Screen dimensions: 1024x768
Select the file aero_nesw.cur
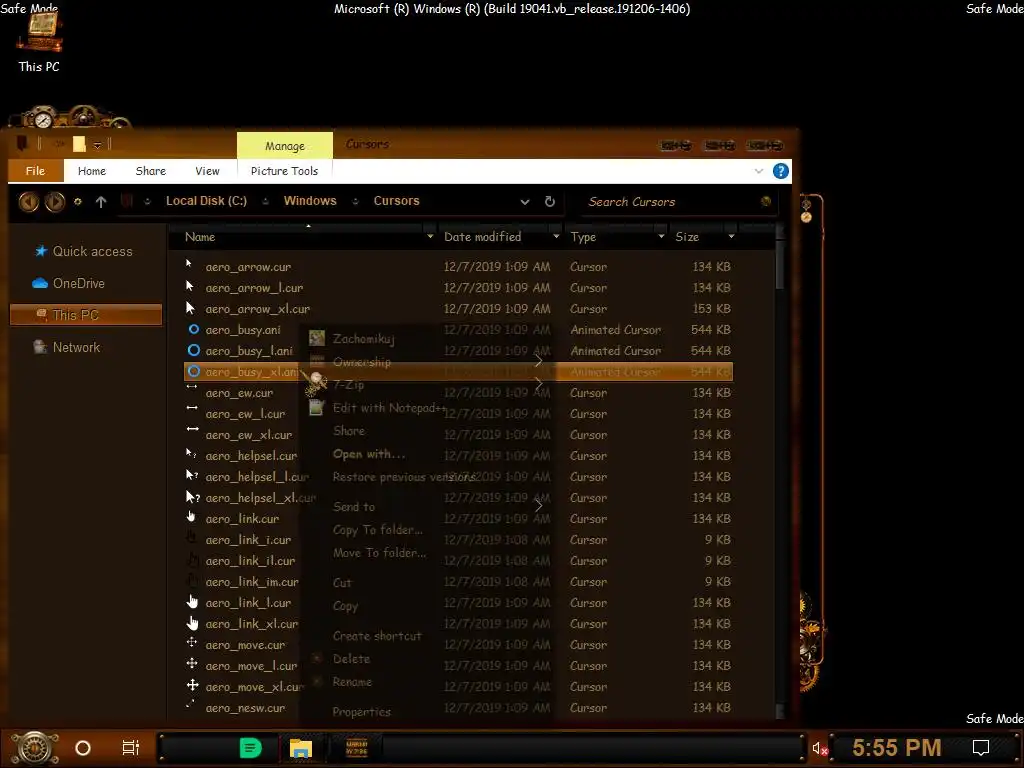[x=245, y=708]
